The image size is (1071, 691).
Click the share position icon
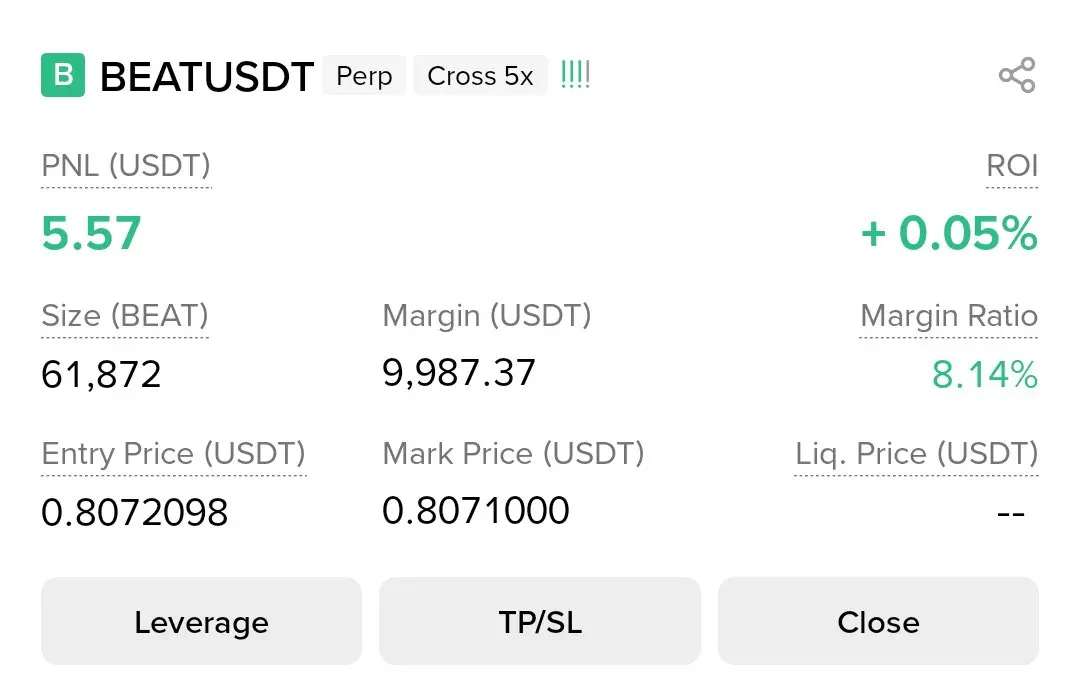pyautogui.click(x=1017, y=76)
